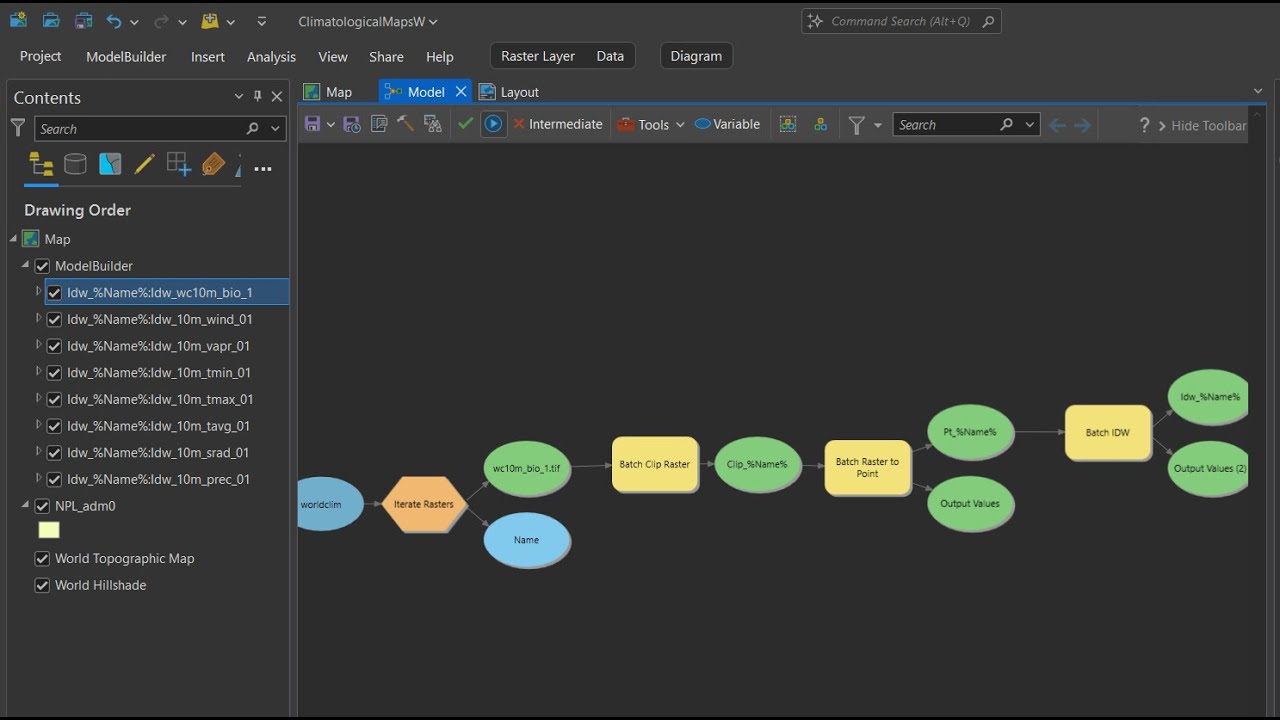
Task: Save the model with the toolbar Save icon
Action: pyautogui.click(x=312, y=124)
